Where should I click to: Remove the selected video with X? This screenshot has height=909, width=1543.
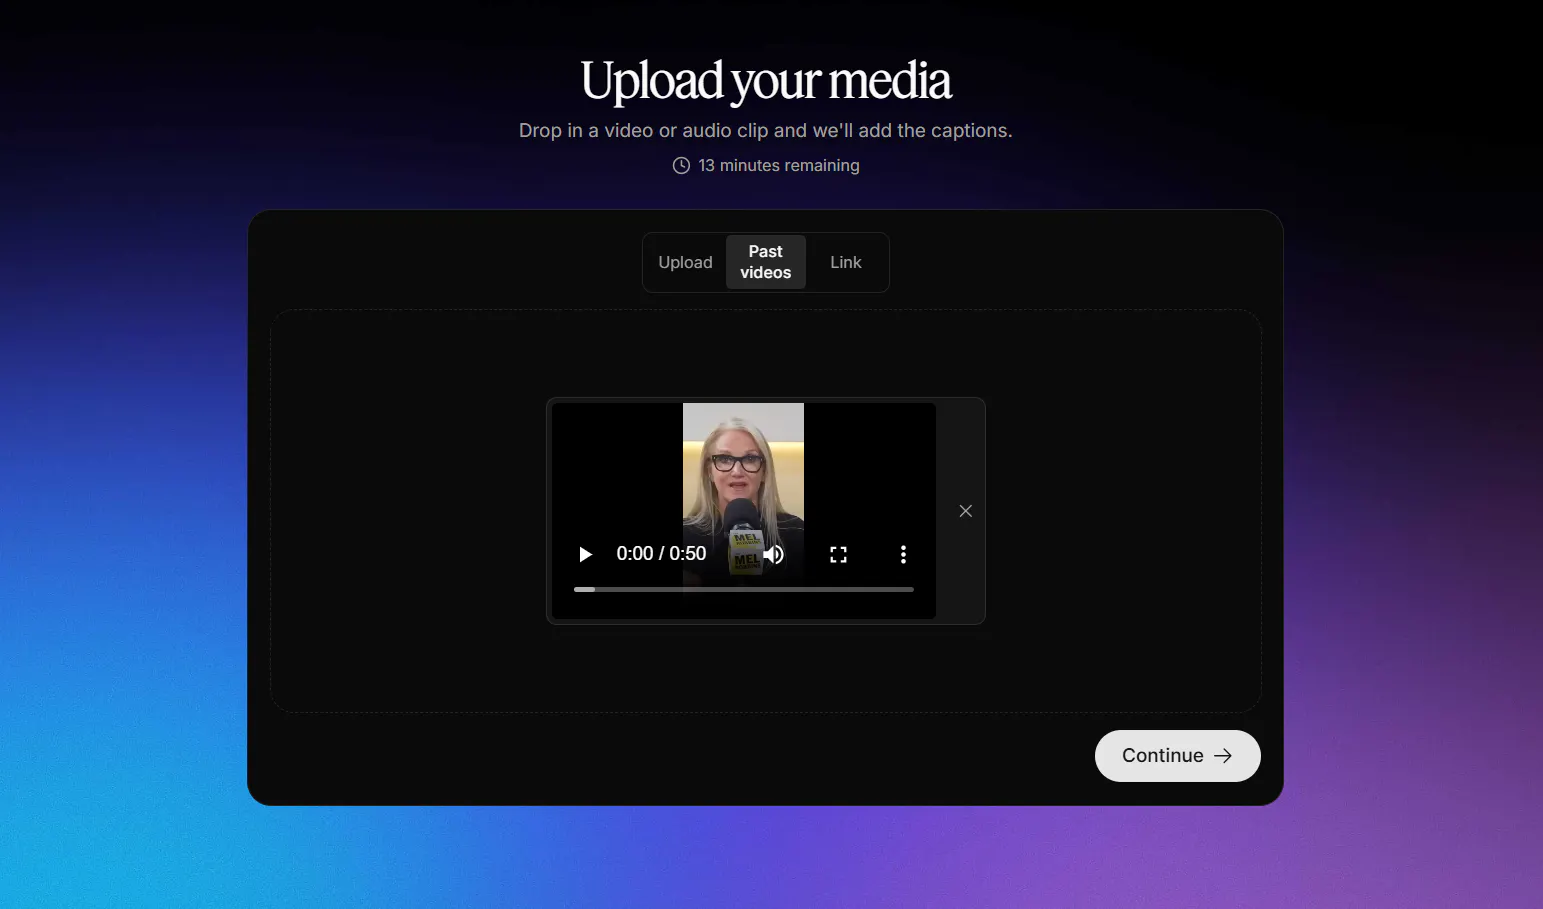965,511
